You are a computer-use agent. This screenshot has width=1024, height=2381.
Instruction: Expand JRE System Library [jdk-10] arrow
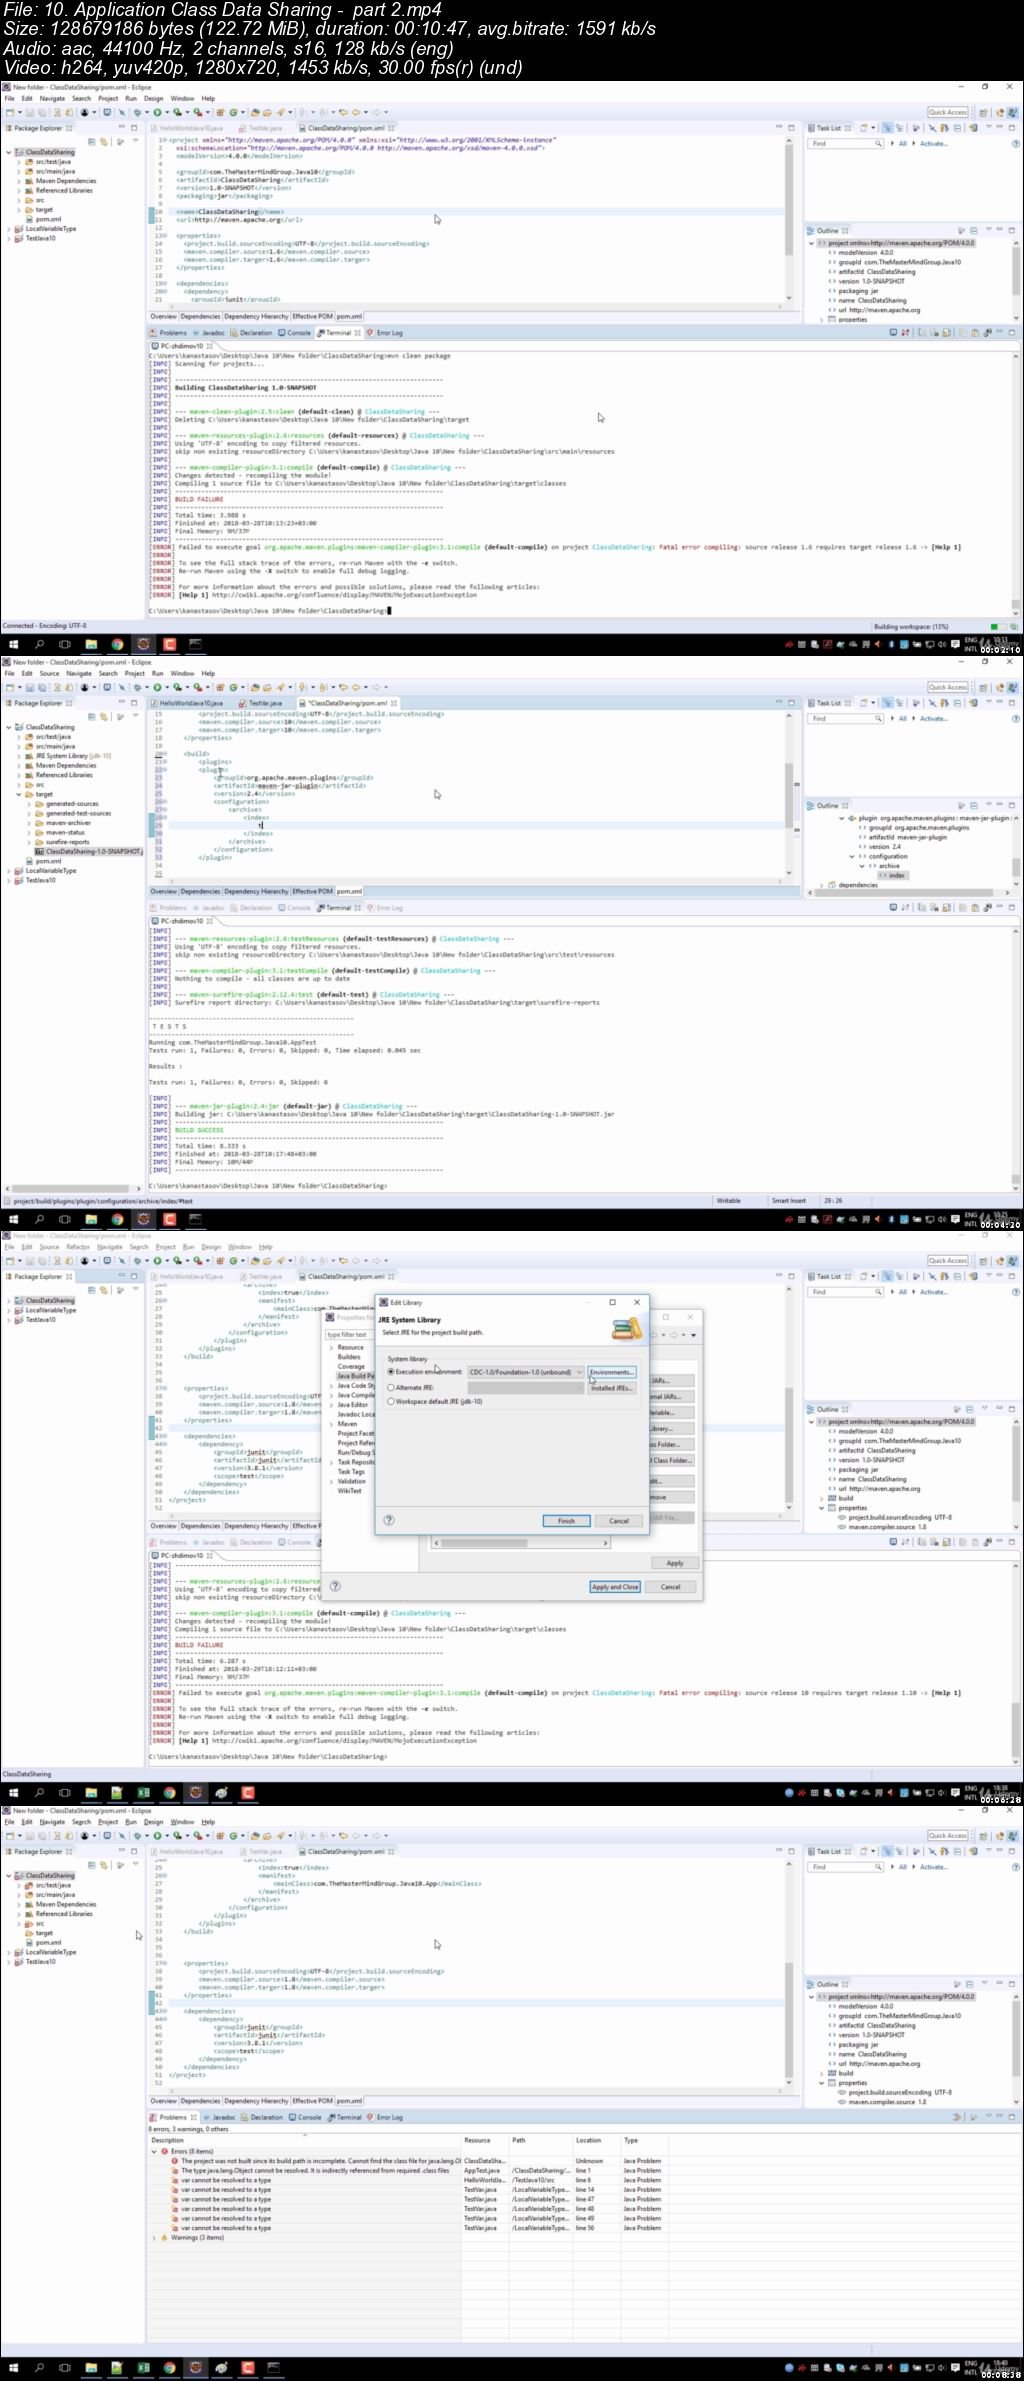(19, 756)
